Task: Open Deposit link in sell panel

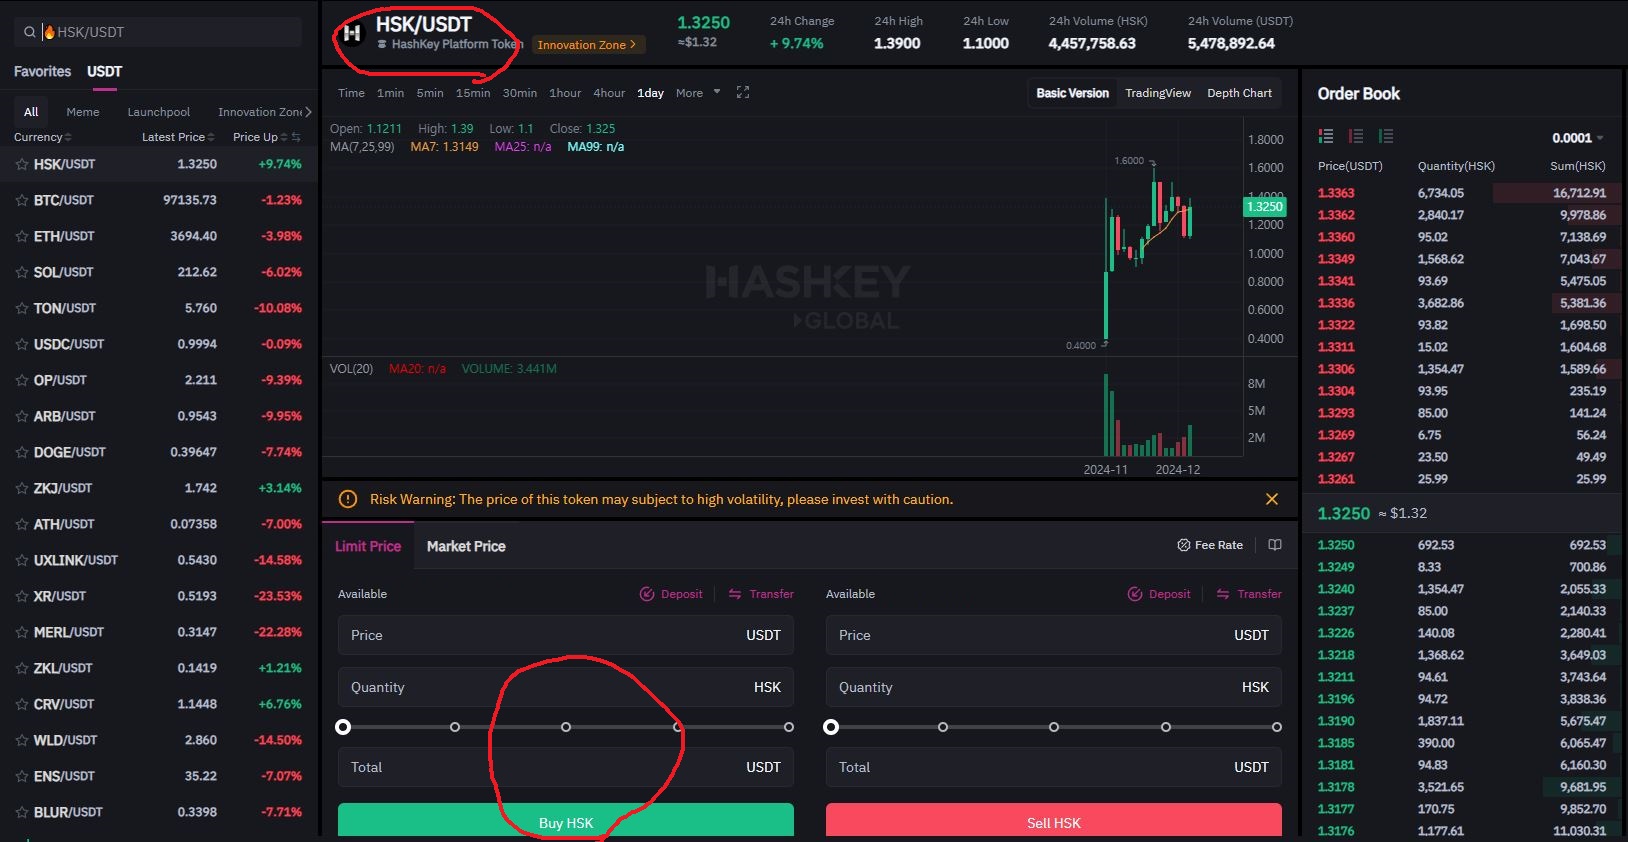Action: click(1159, 594)
